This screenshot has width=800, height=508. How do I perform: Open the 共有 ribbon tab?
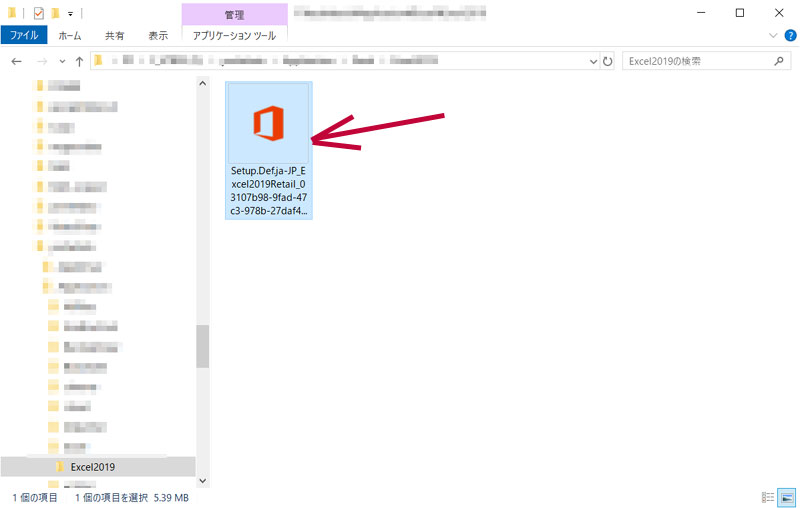pos(114,35)
